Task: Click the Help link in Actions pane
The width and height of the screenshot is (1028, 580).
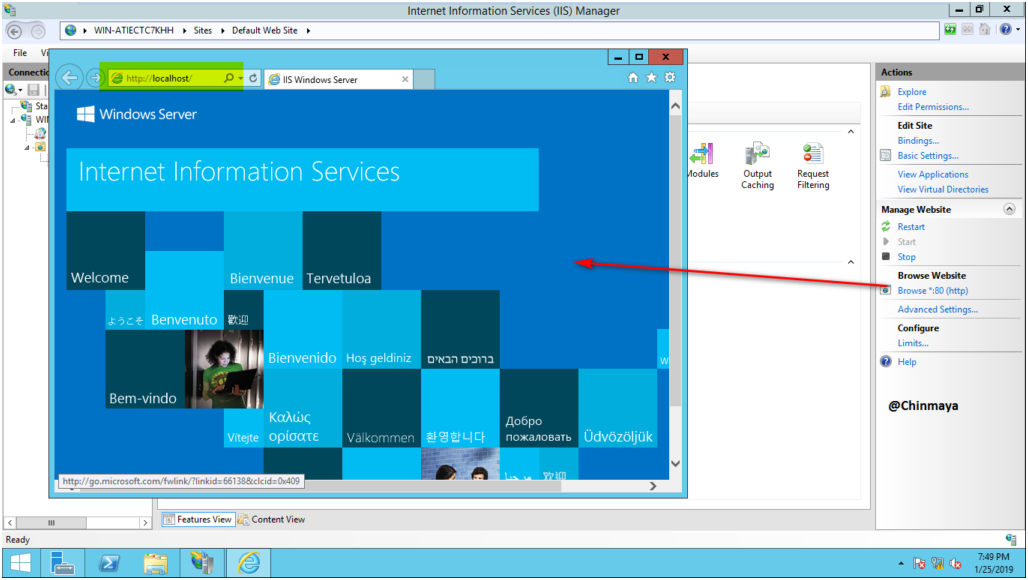Action: [x=907, y=362]
